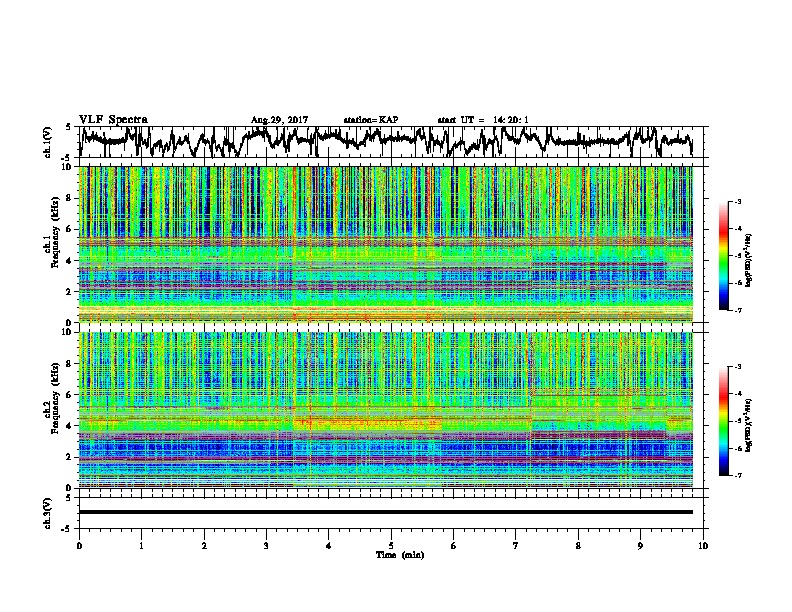Screen dimensions: 792x612
Task: Click the 'ch.3(V)' axis label
Action: (48, 513)
